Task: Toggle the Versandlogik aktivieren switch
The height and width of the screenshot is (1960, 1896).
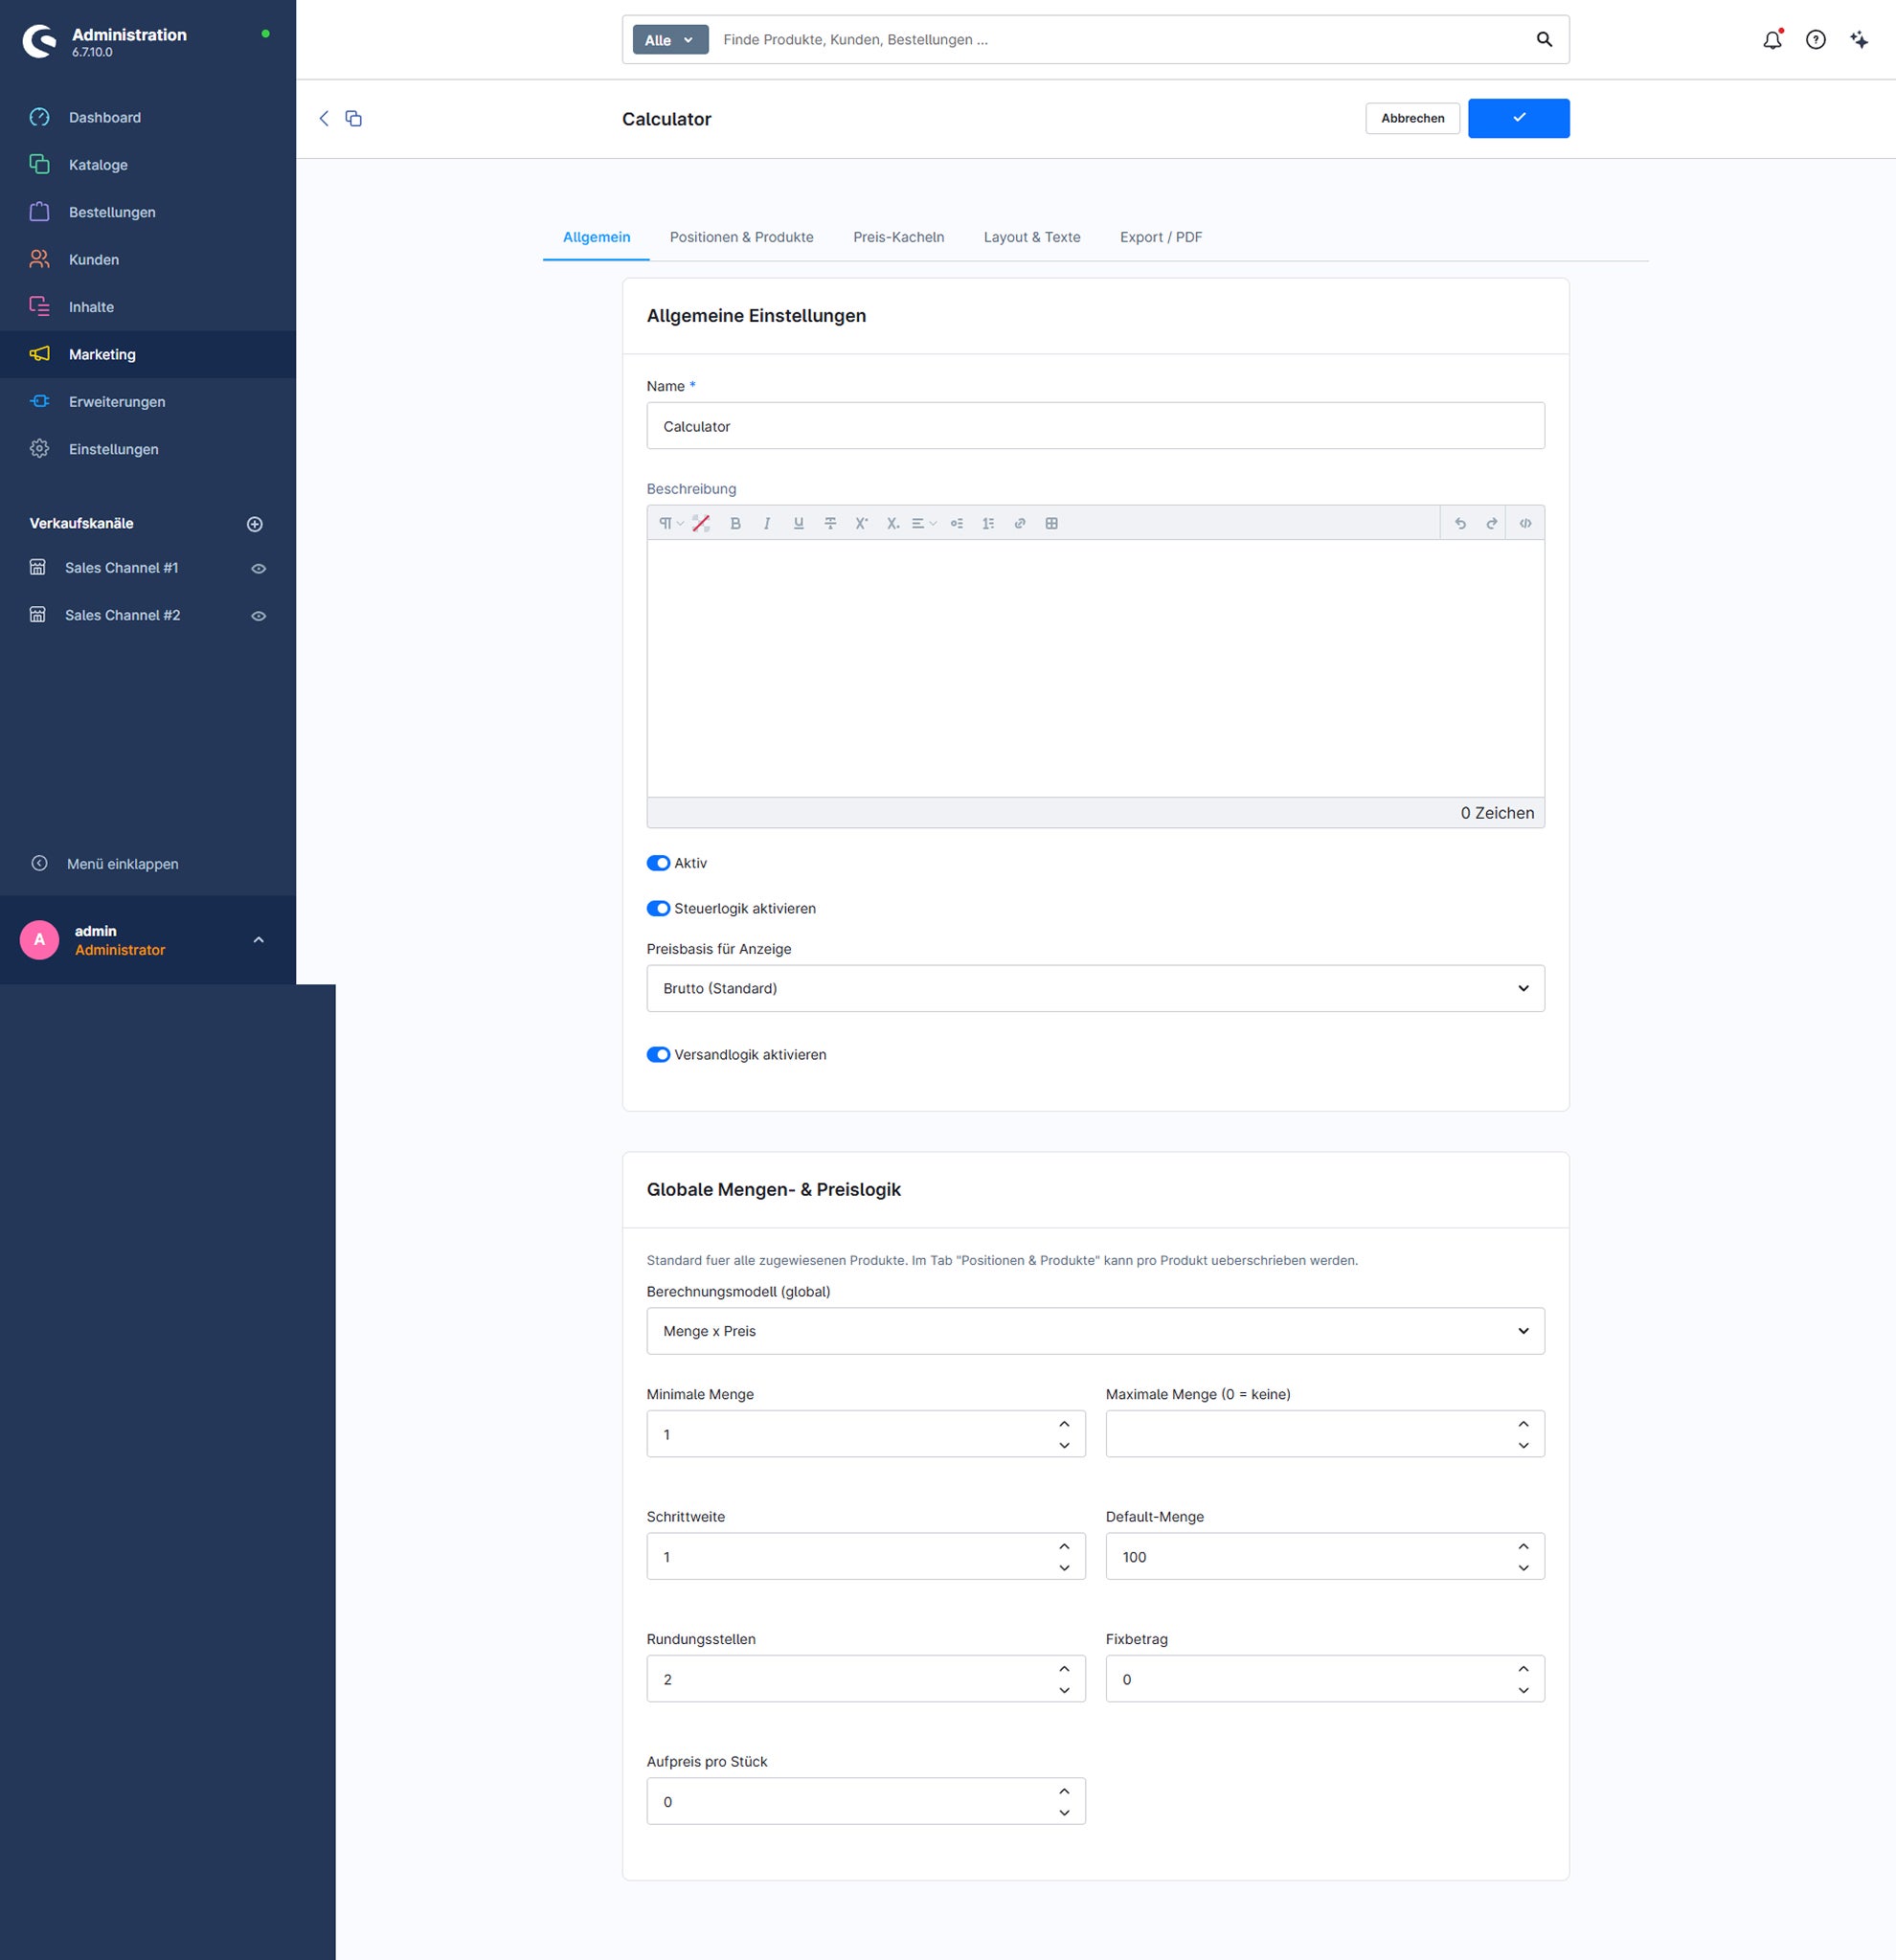Action: (658, 1054)
